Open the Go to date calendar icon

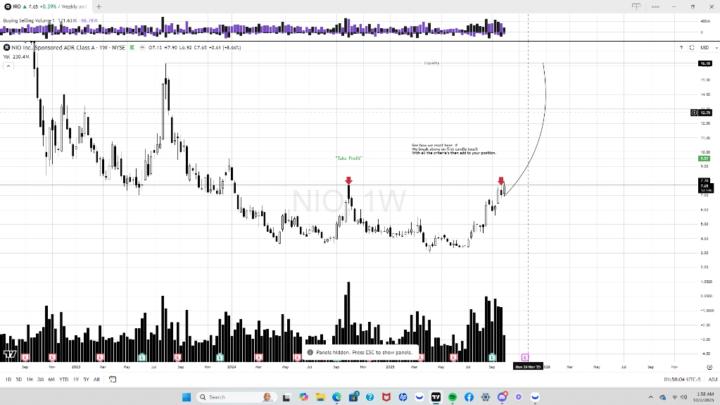pyautogui.click(x=112, y=379)
